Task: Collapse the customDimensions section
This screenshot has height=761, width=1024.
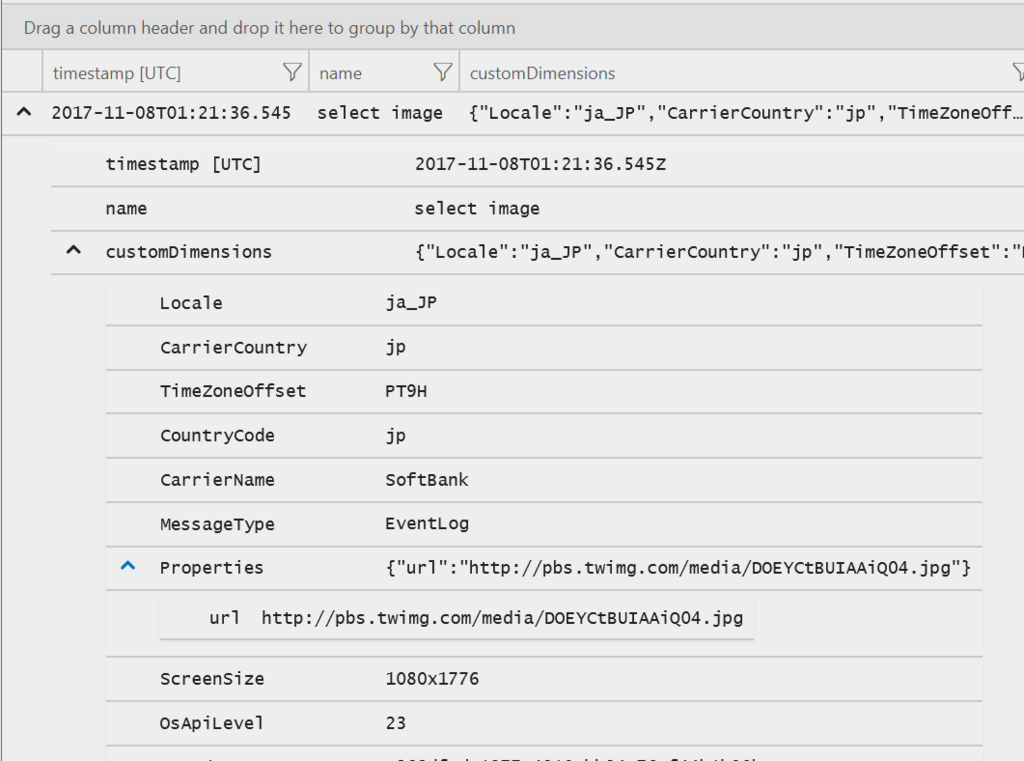Action: pyautogui.click(x=73, y=251)
